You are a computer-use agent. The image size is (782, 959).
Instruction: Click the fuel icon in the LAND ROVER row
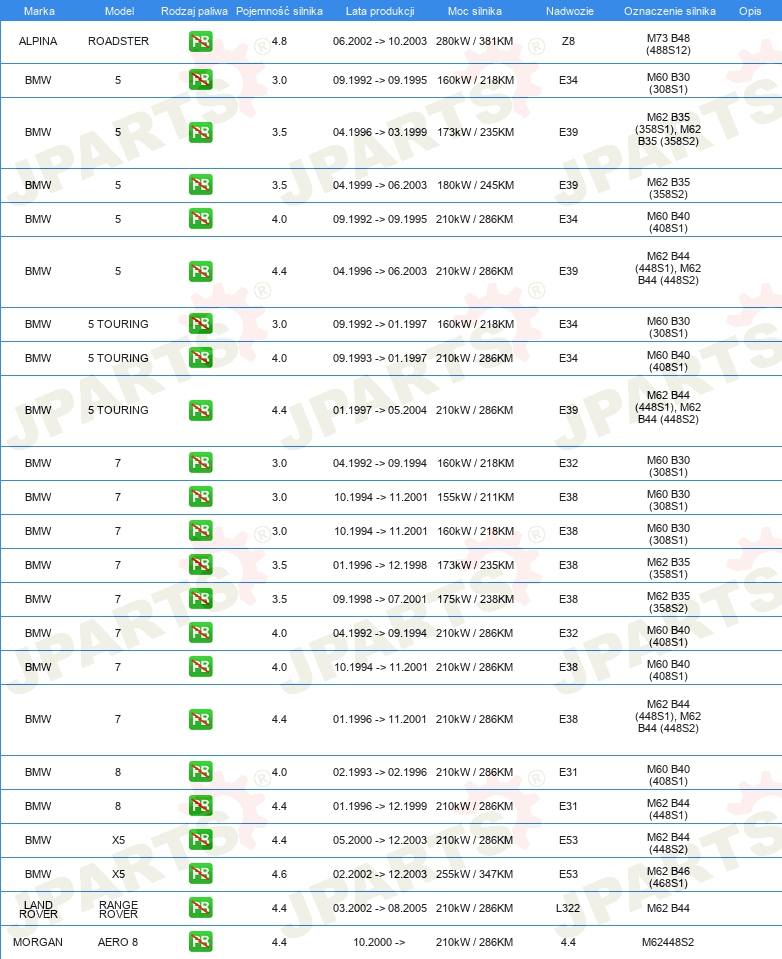click(201, 908)
